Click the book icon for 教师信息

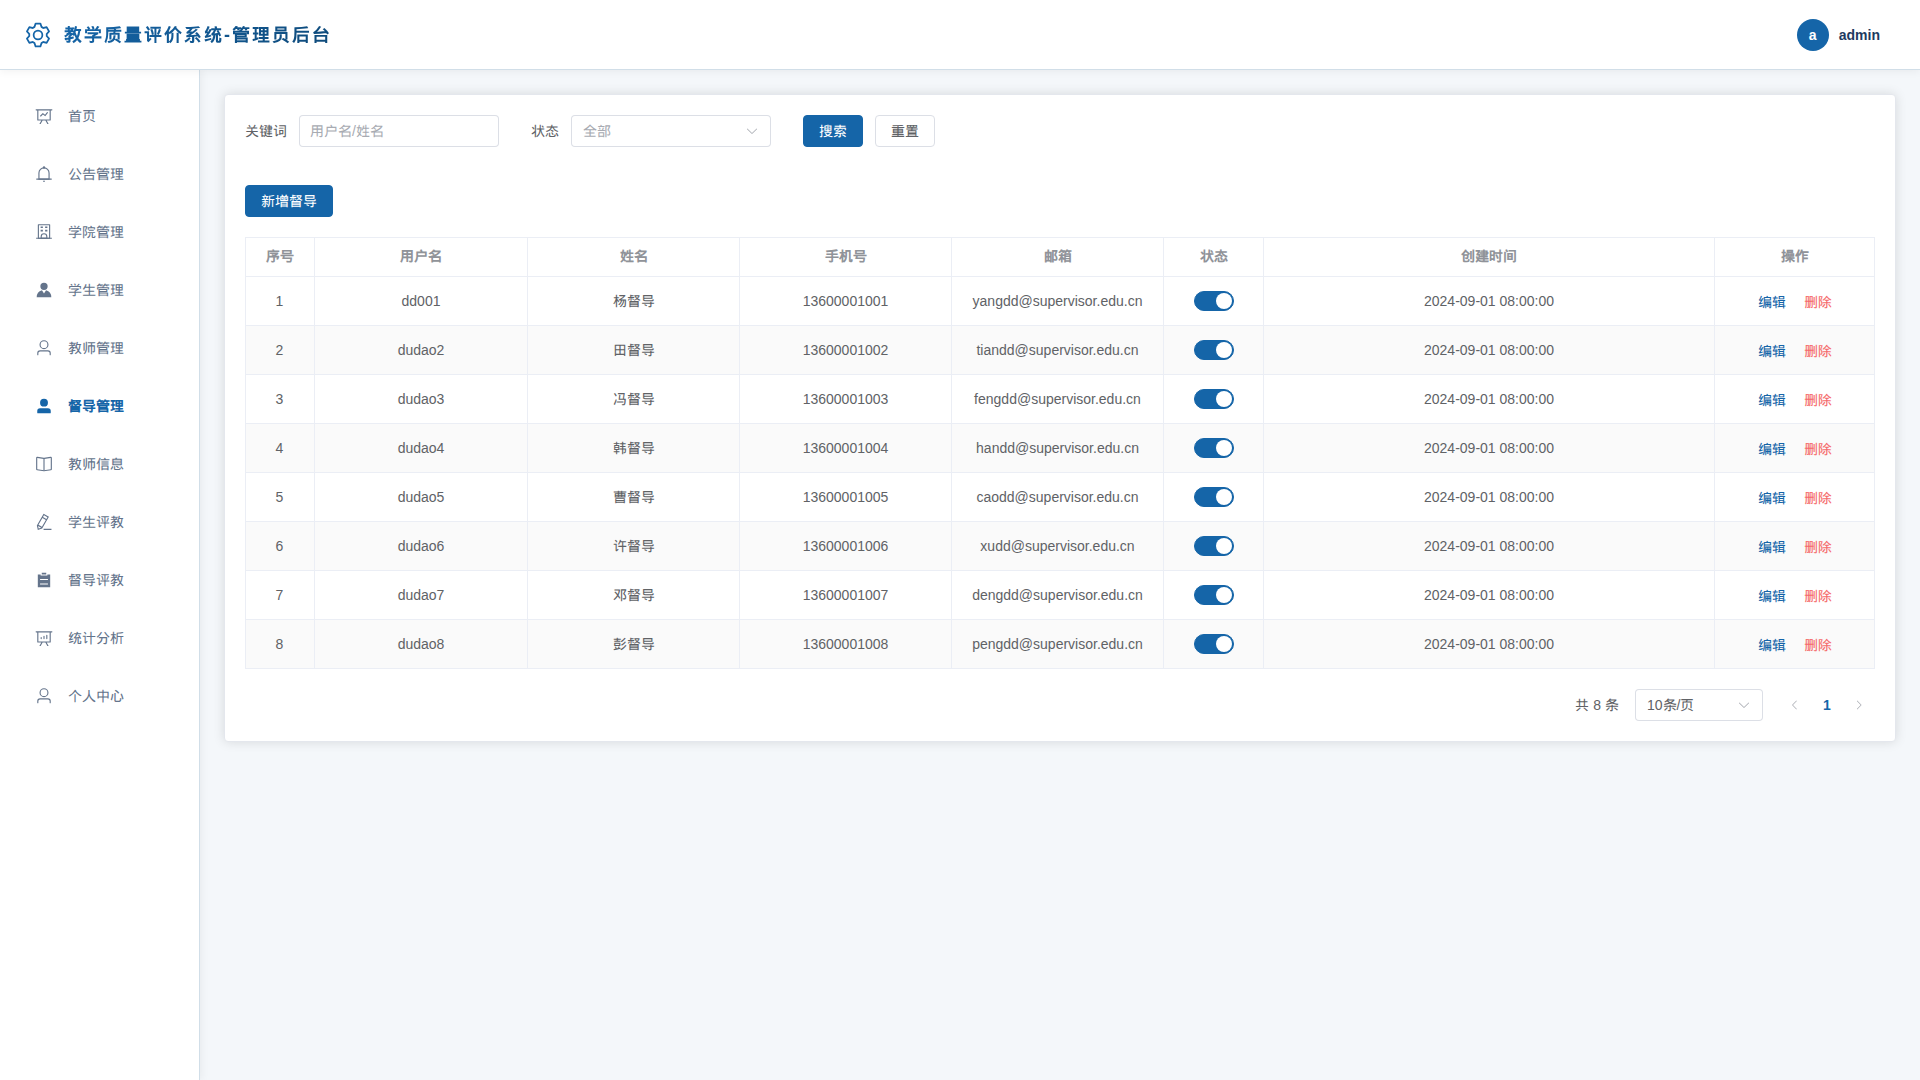[x=44, y=464]
